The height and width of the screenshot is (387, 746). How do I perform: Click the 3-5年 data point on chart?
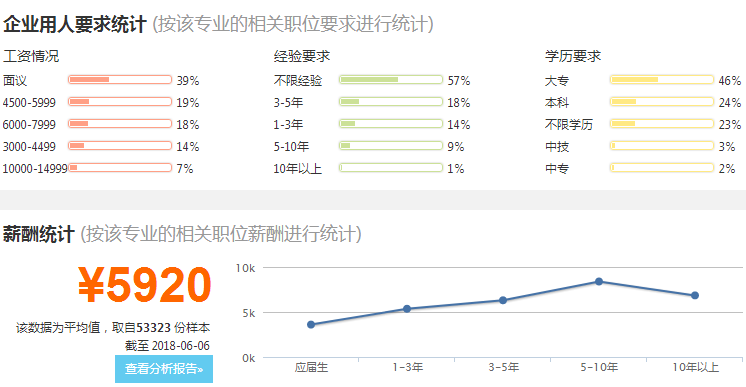[503, 300]
